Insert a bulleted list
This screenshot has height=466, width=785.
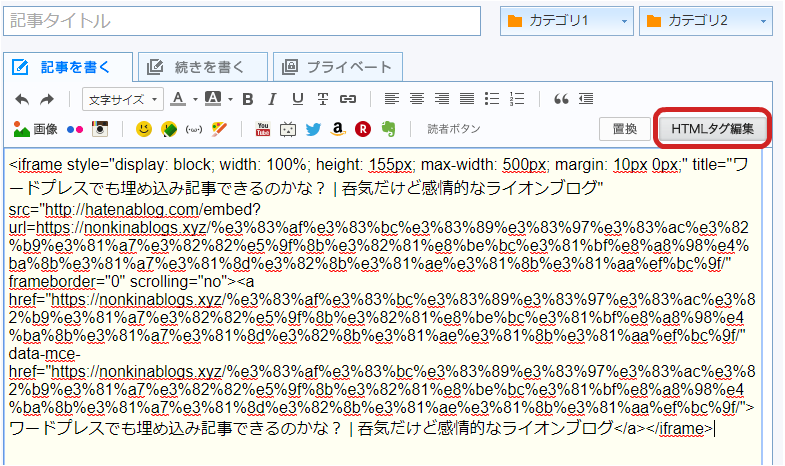point(492,99)
